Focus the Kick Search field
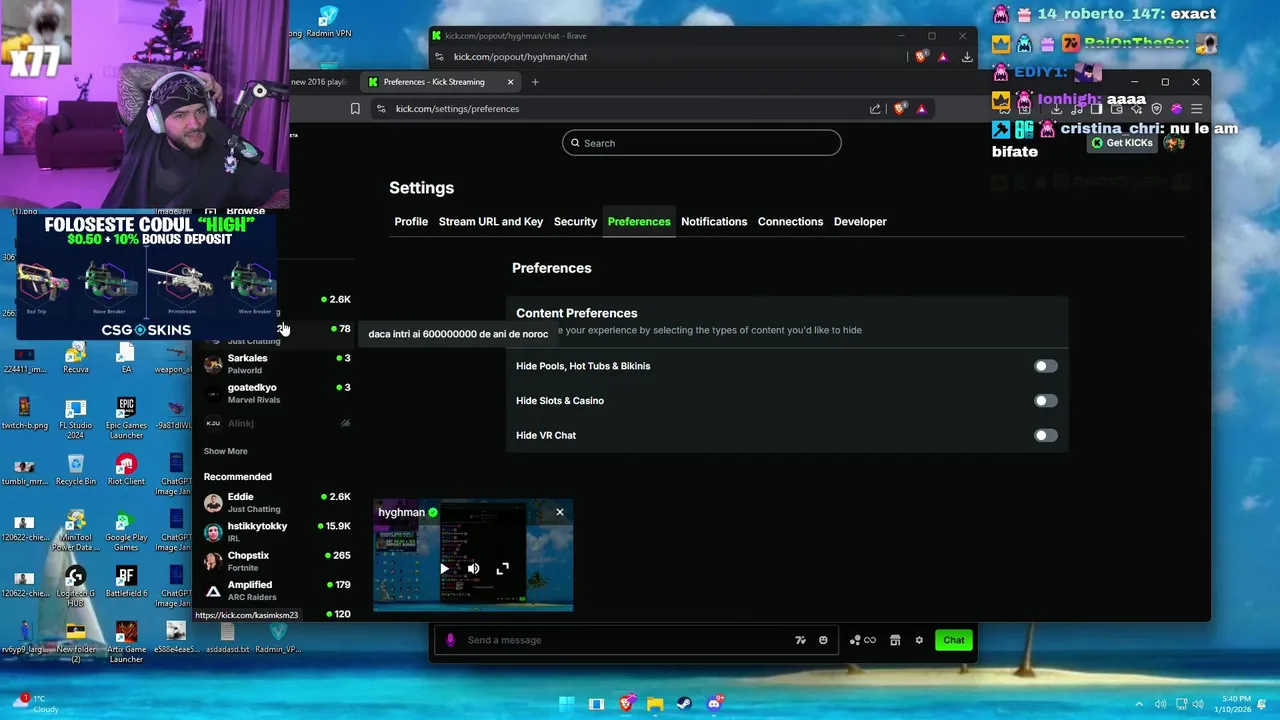 [x=701, y=143]
